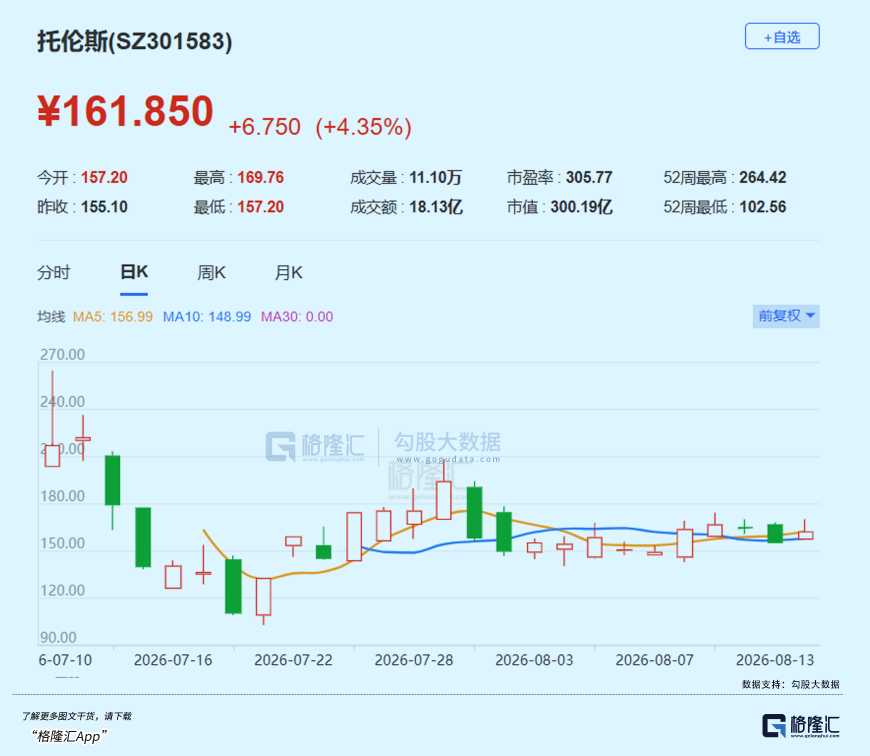The height and width of the screenshot is (756, 870).
Task: Click the 2026-08-13 date axis label
Action: (775, 660)
